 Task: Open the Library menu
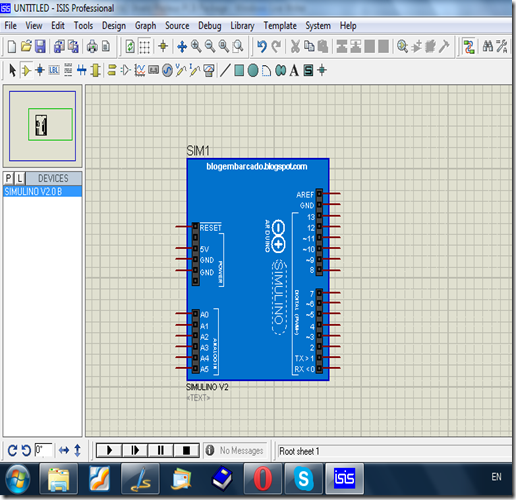pos(242,26)
